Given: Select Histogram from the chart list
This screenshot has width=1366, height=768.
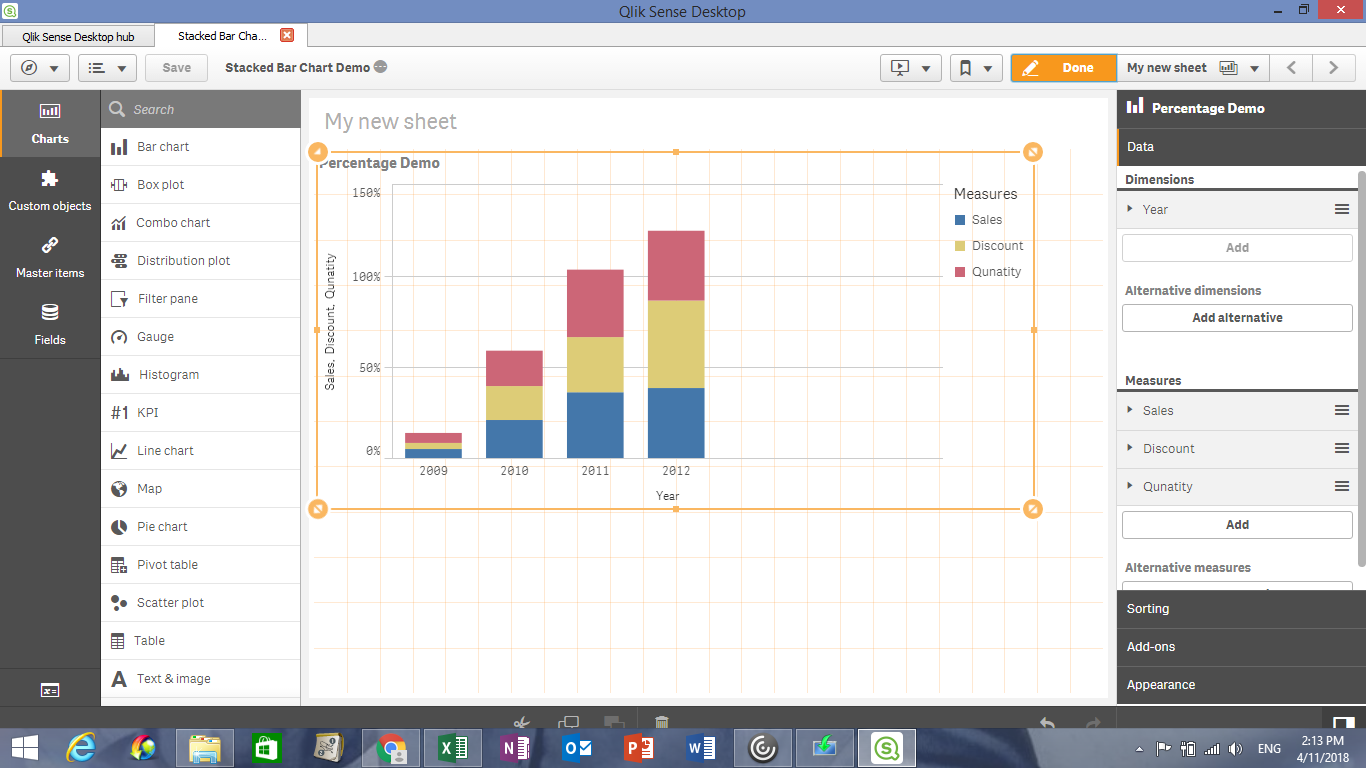Looking at the screenshot, I should (200, 375).
